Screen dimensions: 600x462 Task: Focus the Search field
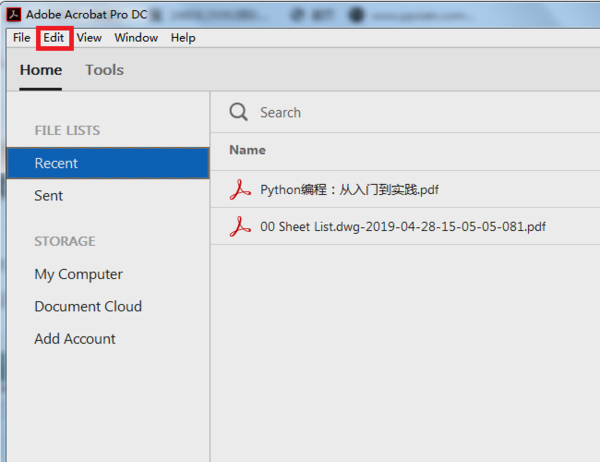pos(280,113)
